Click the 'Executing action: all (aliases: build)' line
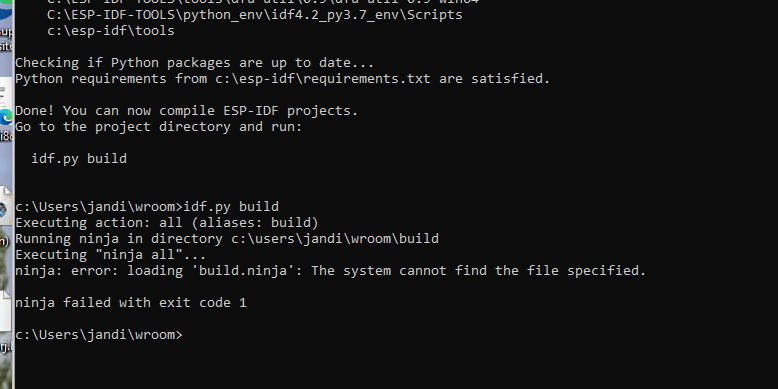The height and width of the screenshot is (389, 778). pyautogui.click(x=167, y=222)
